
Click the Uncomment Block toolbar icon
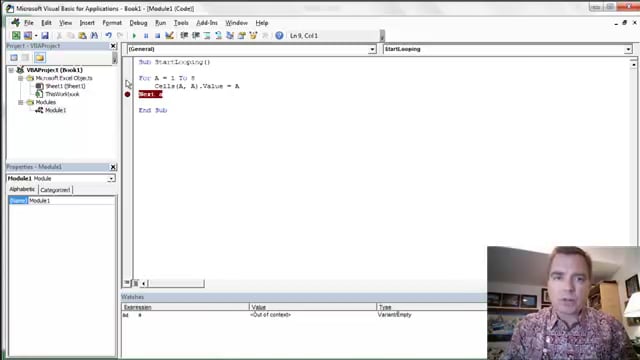click(x=218, y=36)
